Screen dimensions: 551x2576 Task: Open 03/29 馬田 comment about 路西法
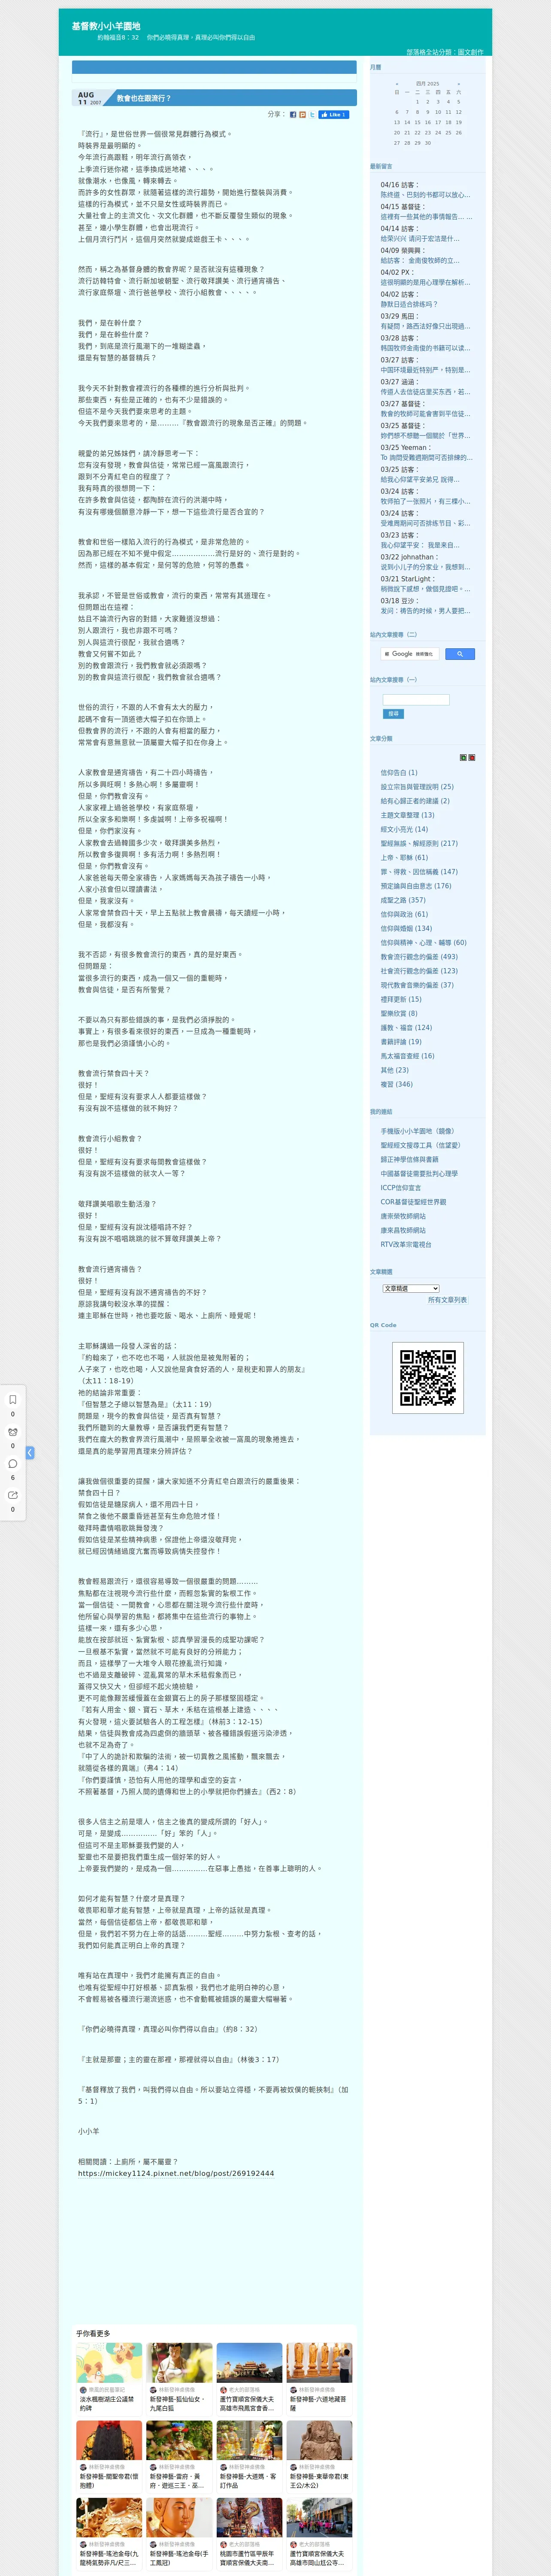tap(425, 326)
